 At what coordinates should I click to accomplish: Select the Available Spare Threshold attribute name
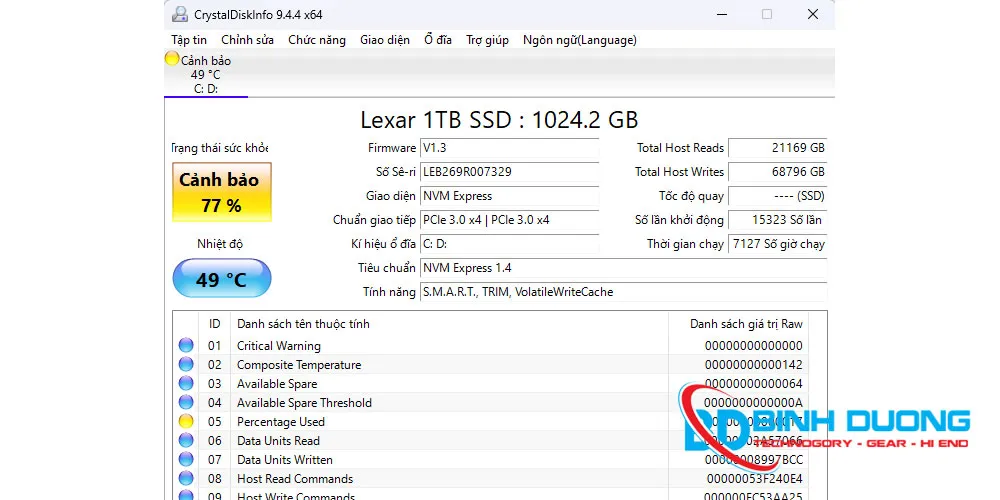304,403
